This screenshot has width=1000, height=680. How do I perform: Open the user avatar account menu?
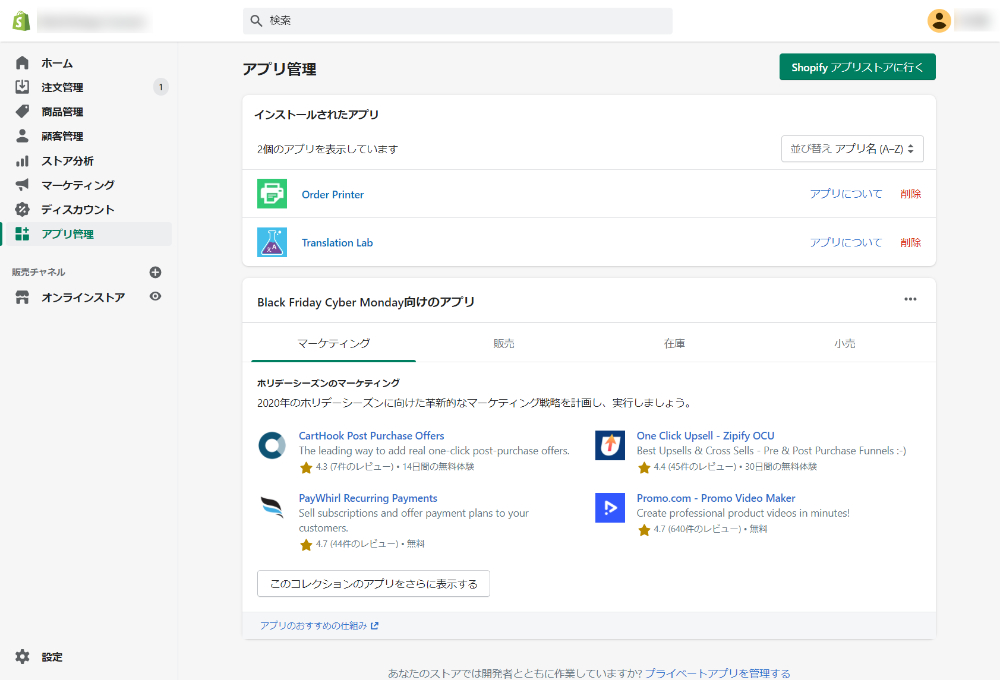coord(939,20)
